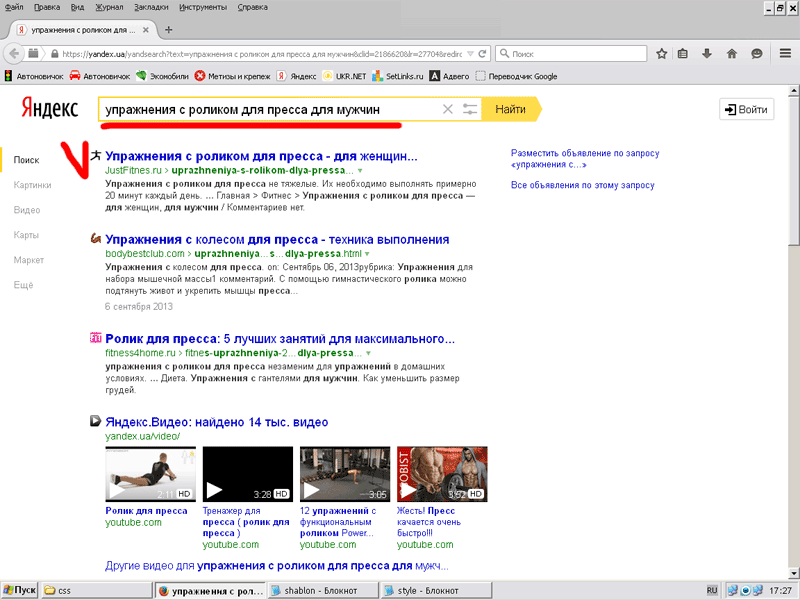Open the bookmarks list icon in toolbar
The width and height of the screenshot is (800, 600).
[x=683, y=54]
